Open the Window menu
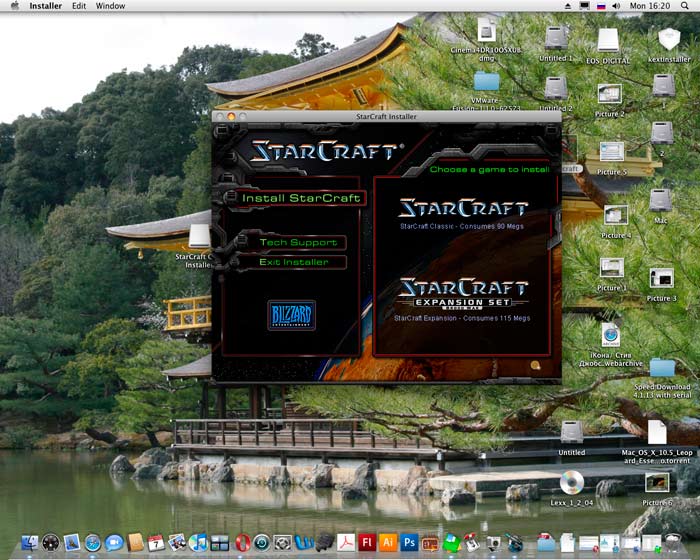The image size is (700, 560). [x=110, y=6]
